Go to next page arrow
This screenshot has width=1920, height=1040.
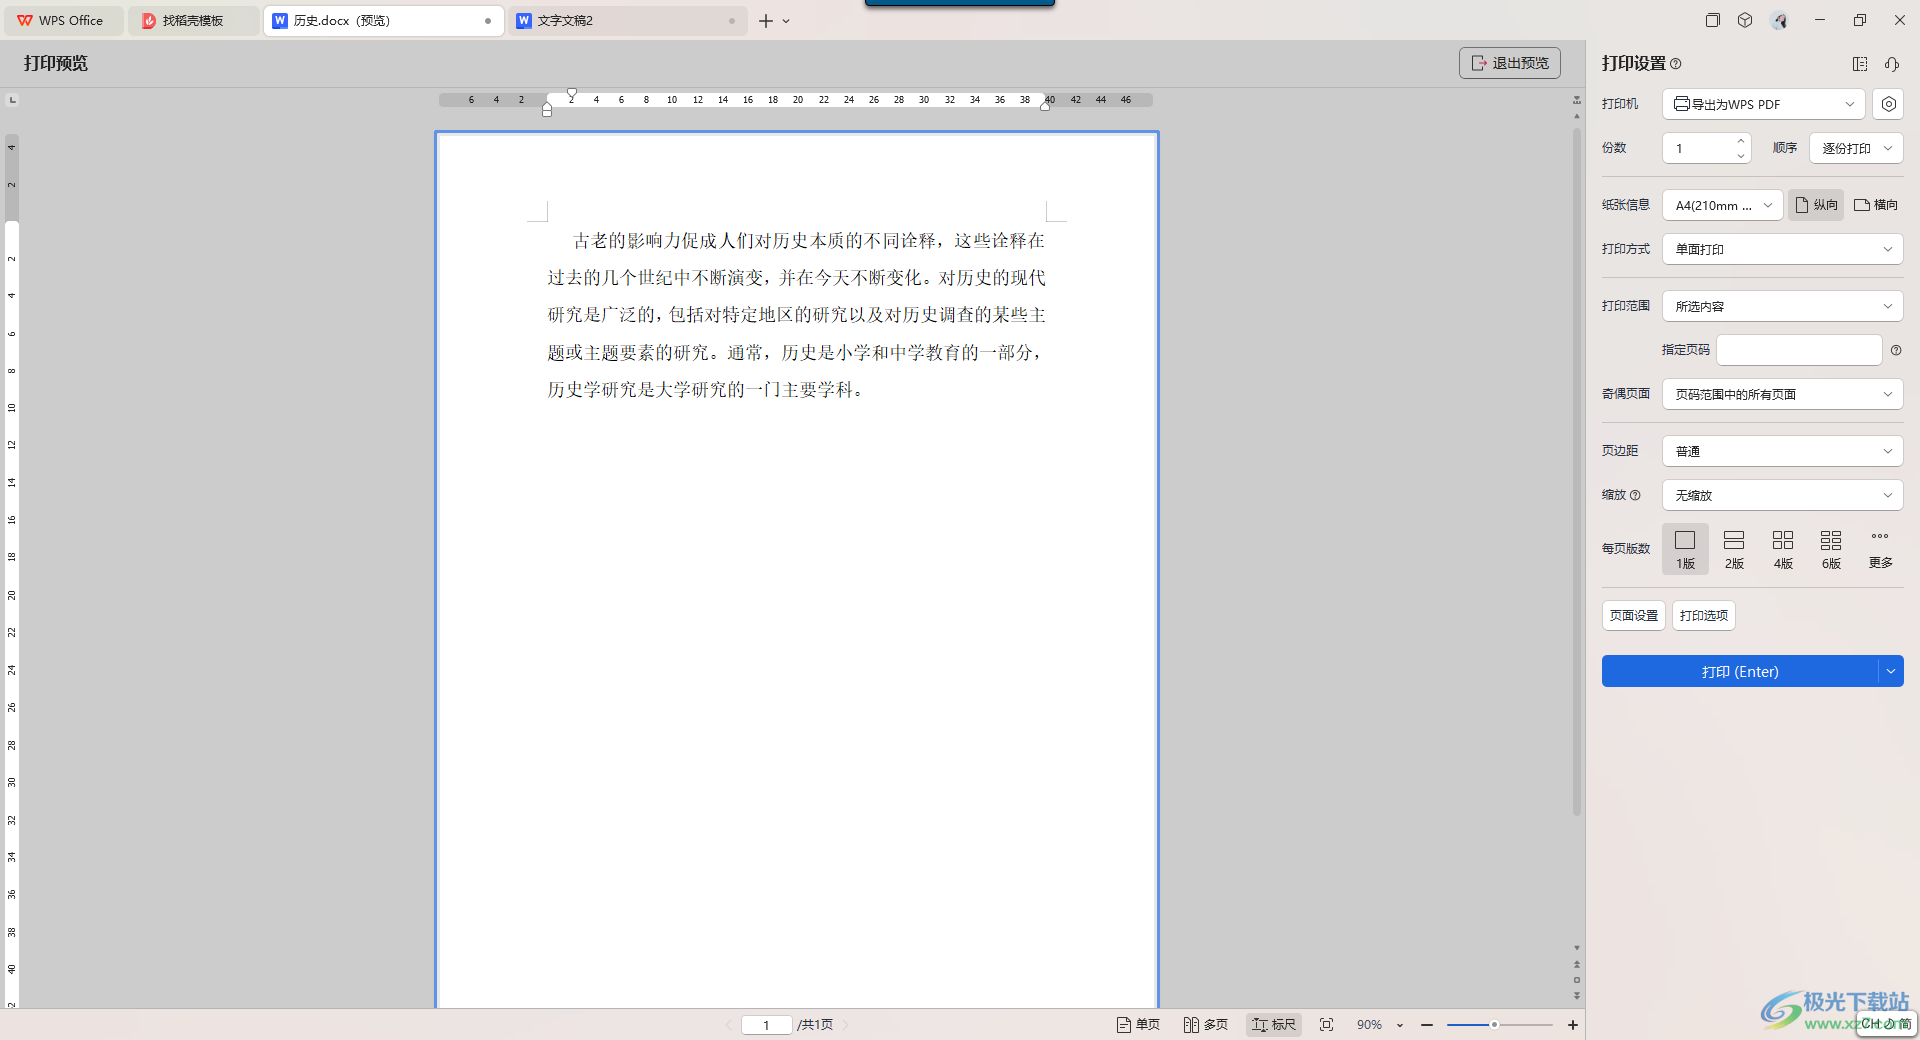[846, 1025]
